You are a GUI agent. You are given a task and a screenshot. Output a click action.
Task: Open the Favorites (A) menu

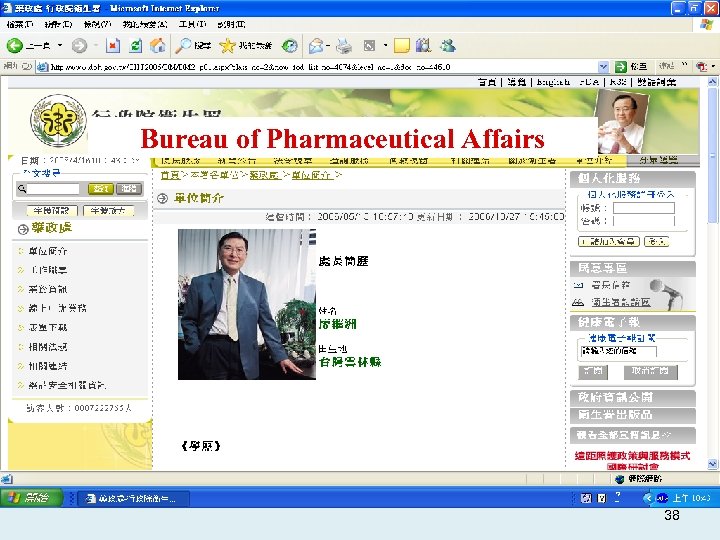tap(145, 24)
